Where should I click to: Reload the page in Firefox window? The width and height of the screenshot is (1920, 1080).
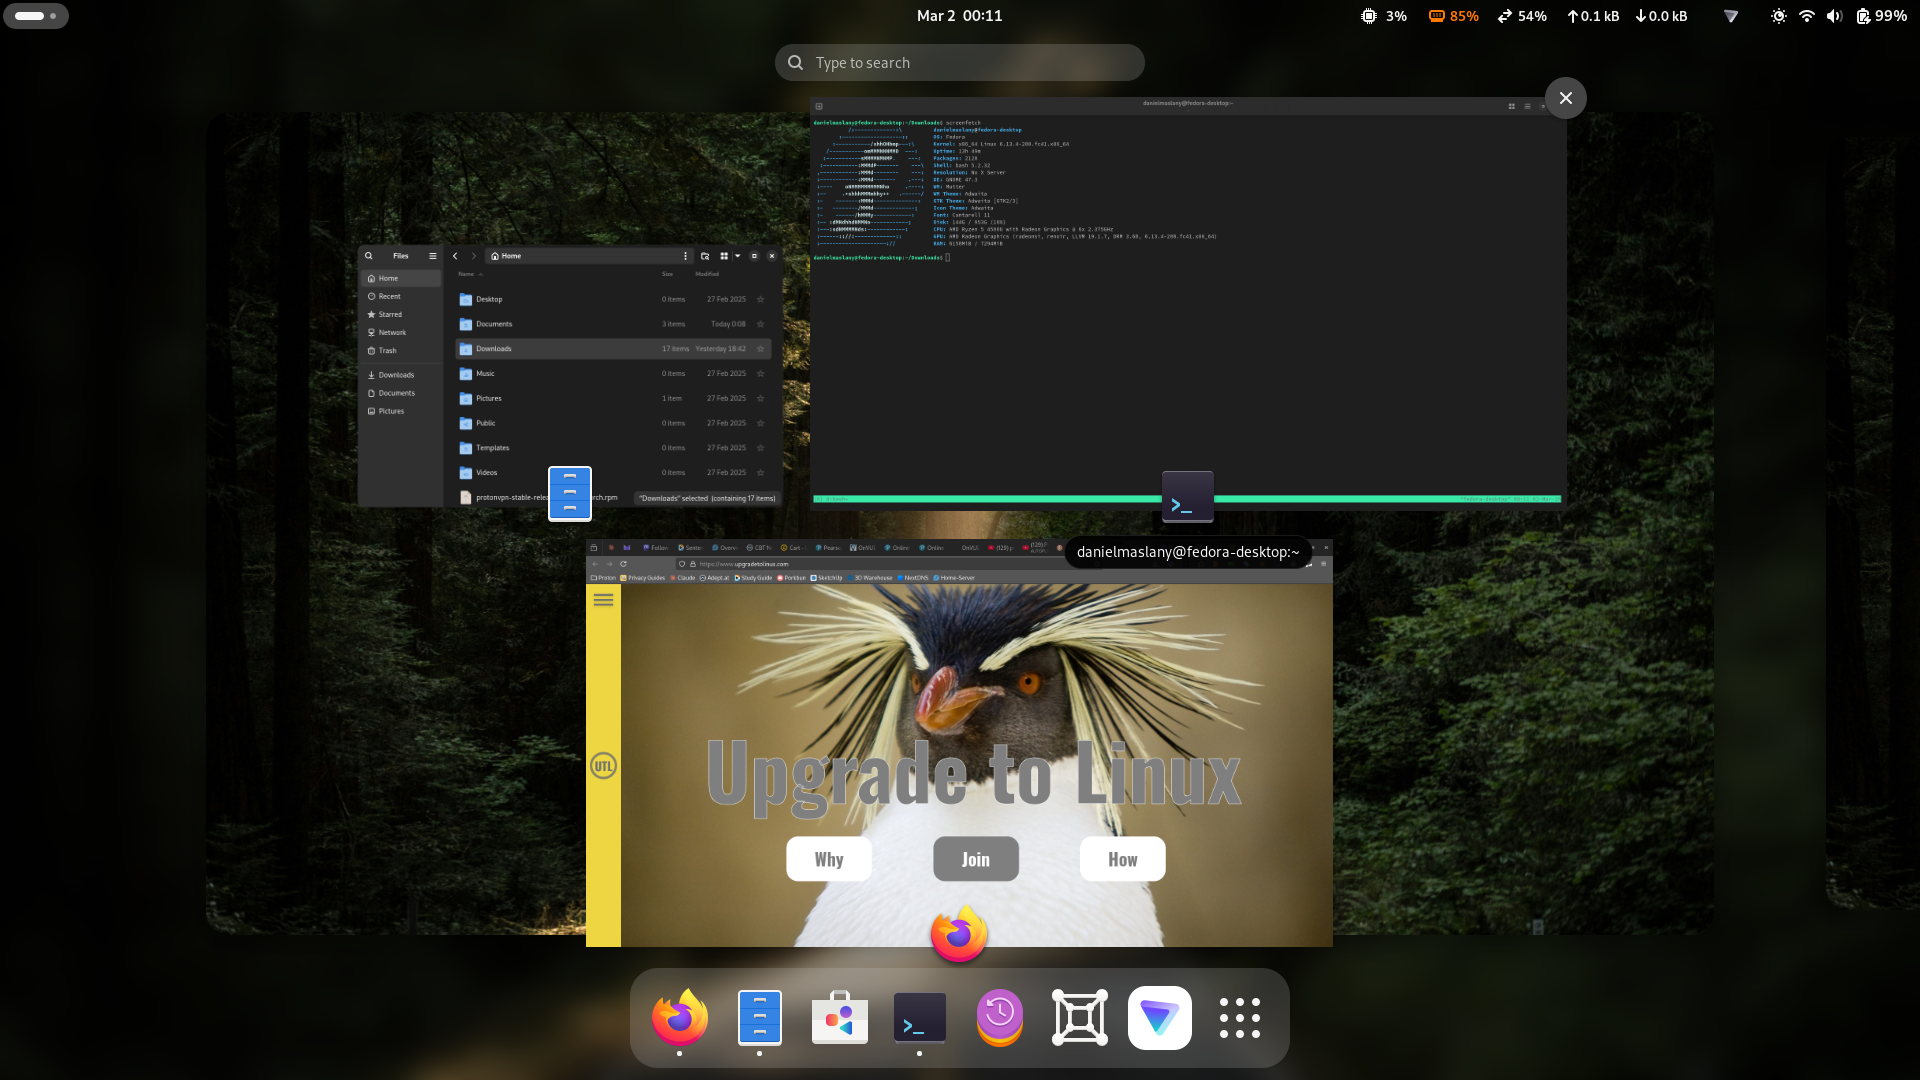(x=623, y=564)
